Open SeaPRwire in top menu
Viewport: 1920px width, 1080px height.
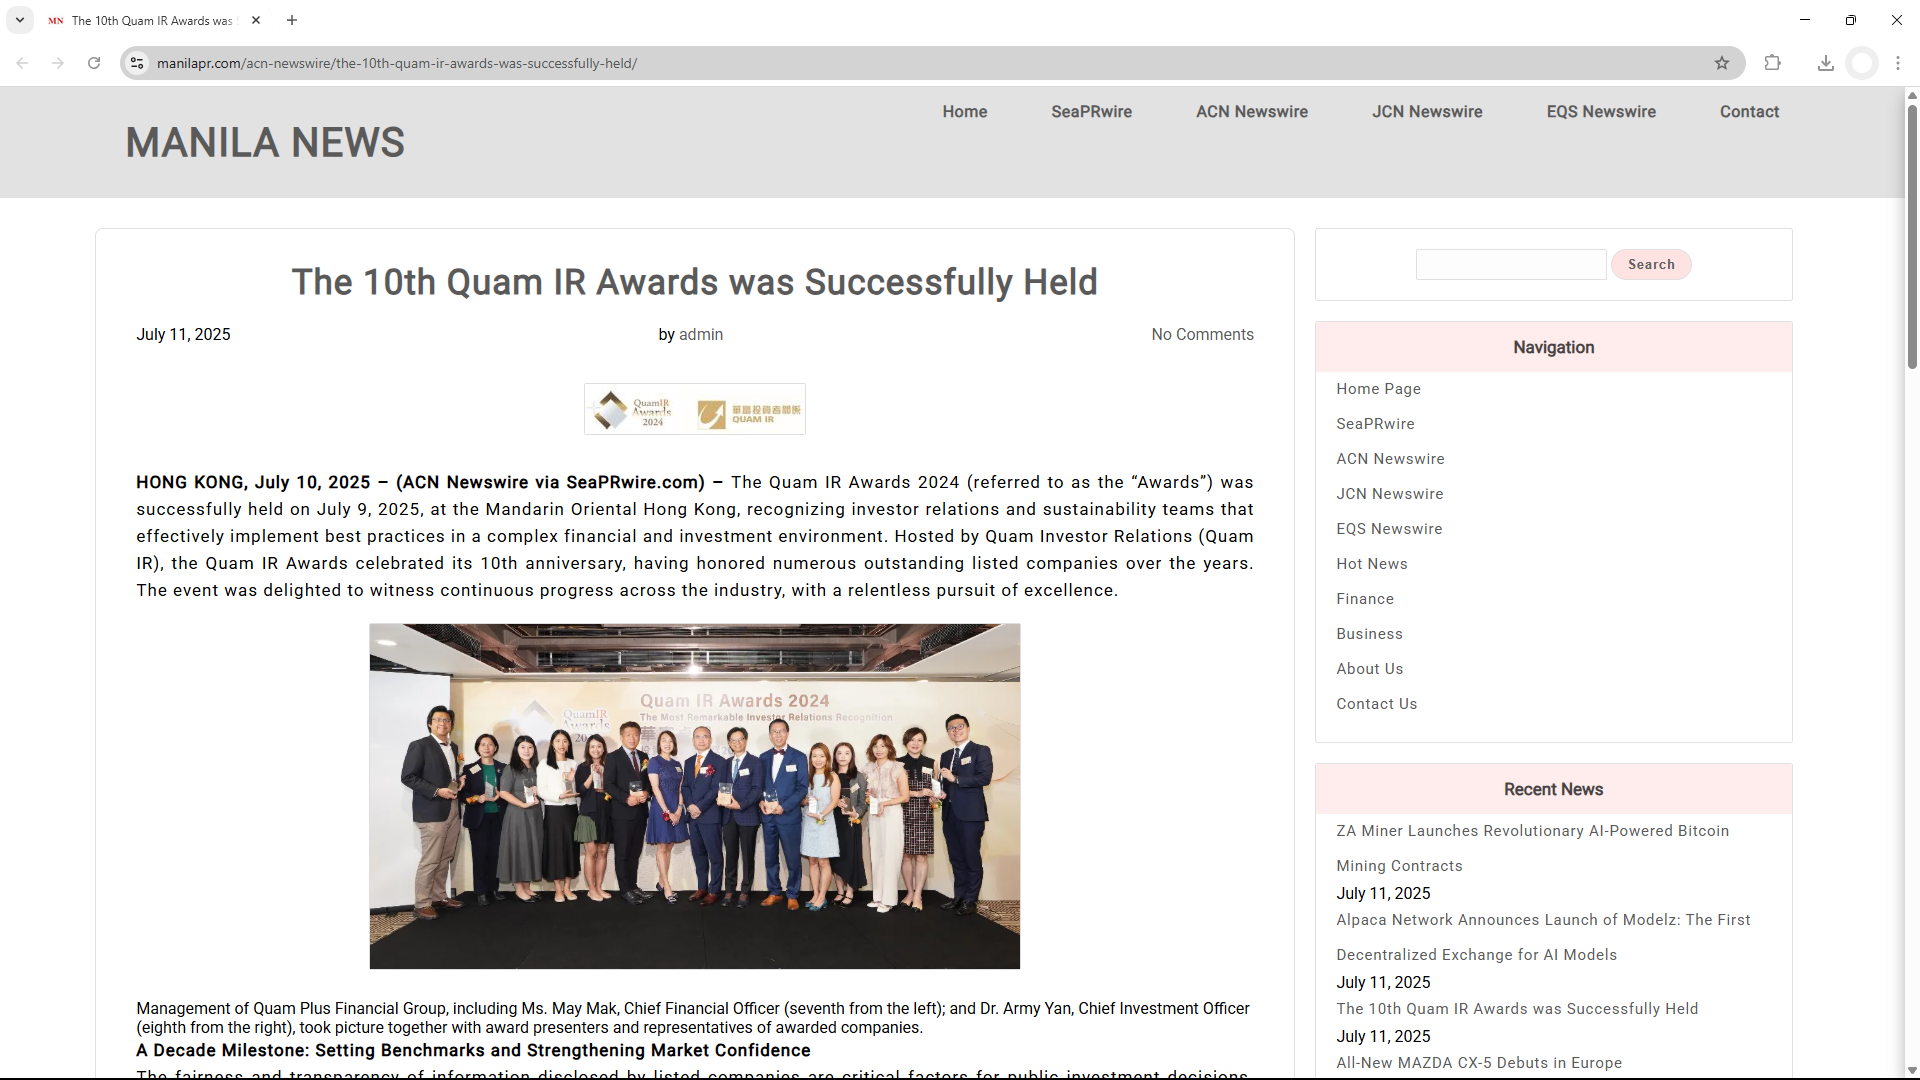(x=1092, y=112)
